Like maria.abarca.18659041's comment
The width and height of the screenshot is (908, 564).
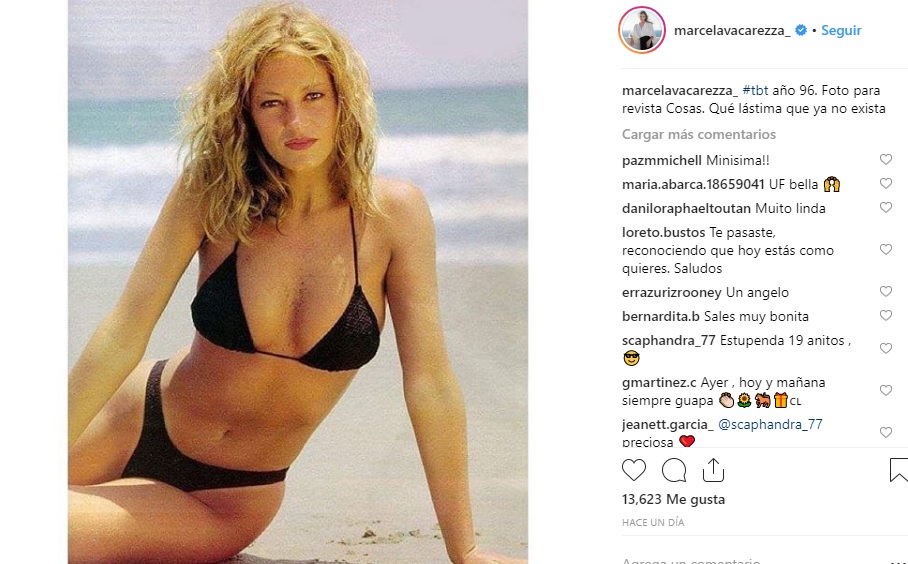click(x=885, y=184)
